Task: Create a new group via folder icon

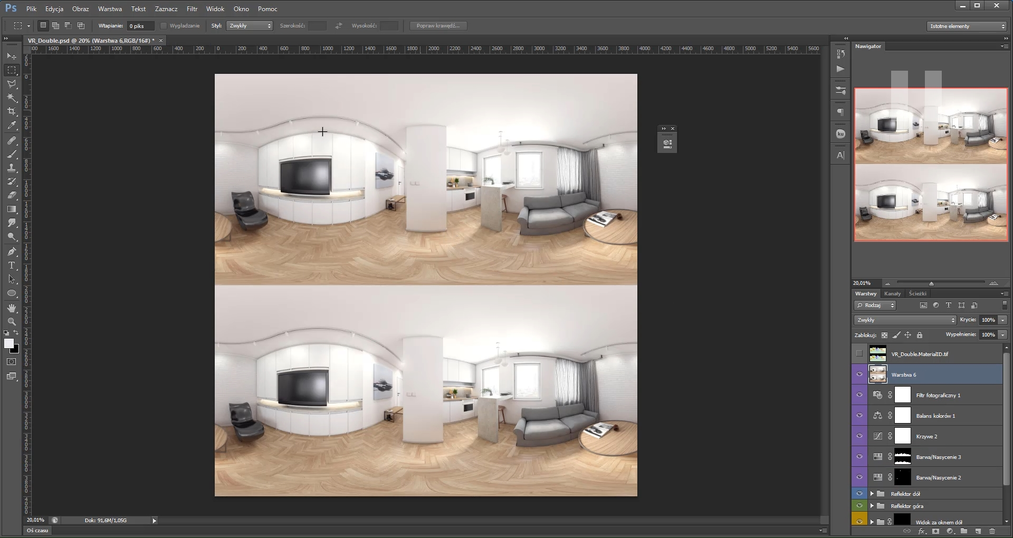Action: [963, 531]
